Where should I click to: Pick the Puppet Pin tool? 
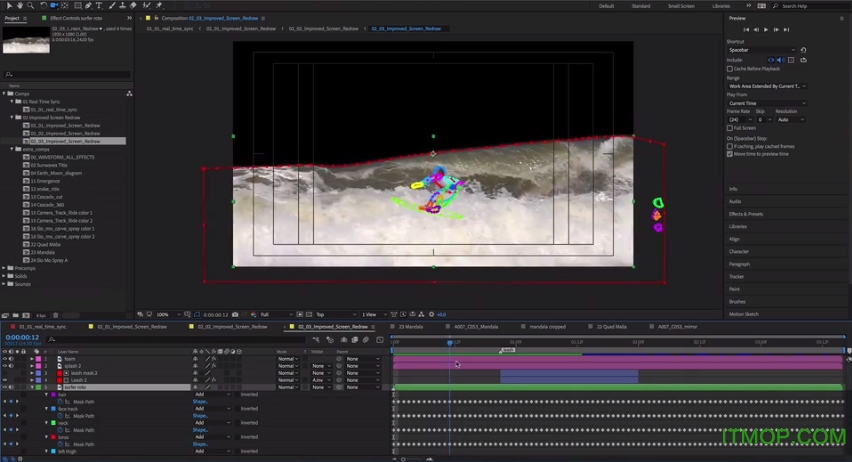point(159,6)
